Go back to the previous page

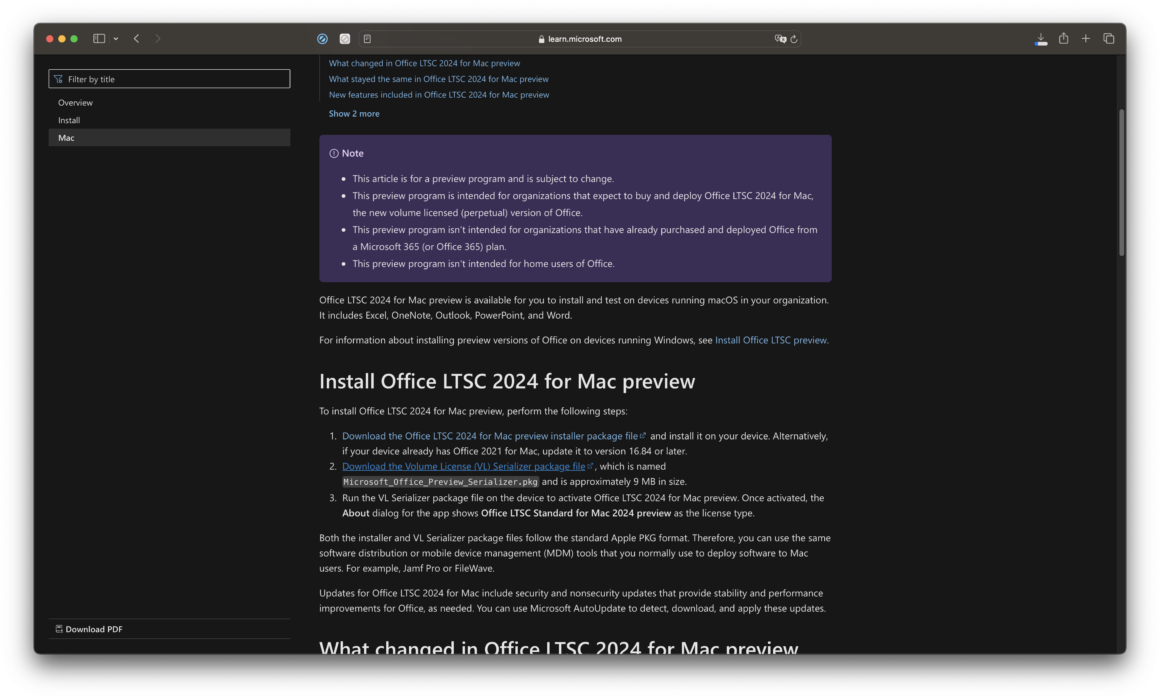click(x=136, y=38)
